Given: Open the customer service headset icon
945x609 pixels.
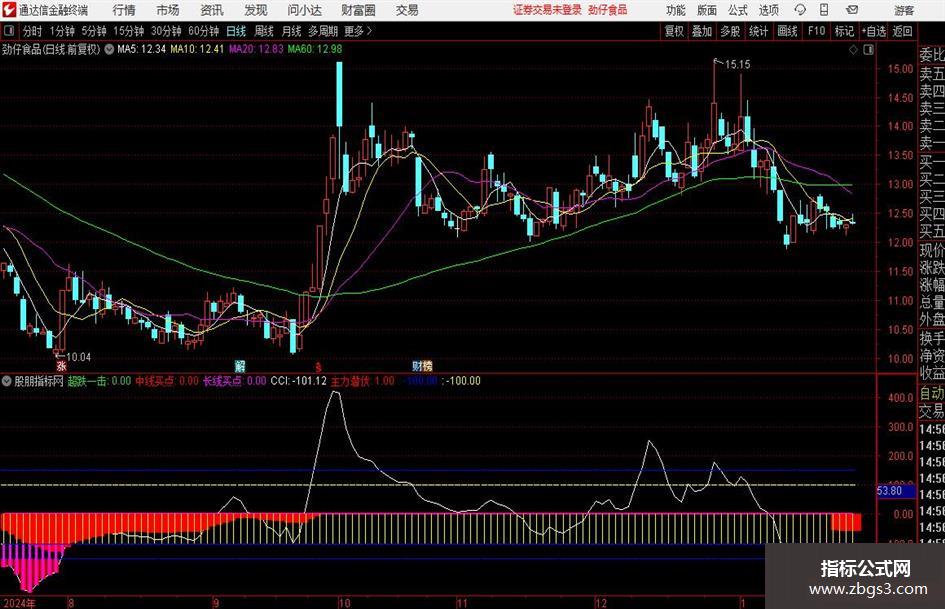Looking at the screenshot, I should [800, 10].
